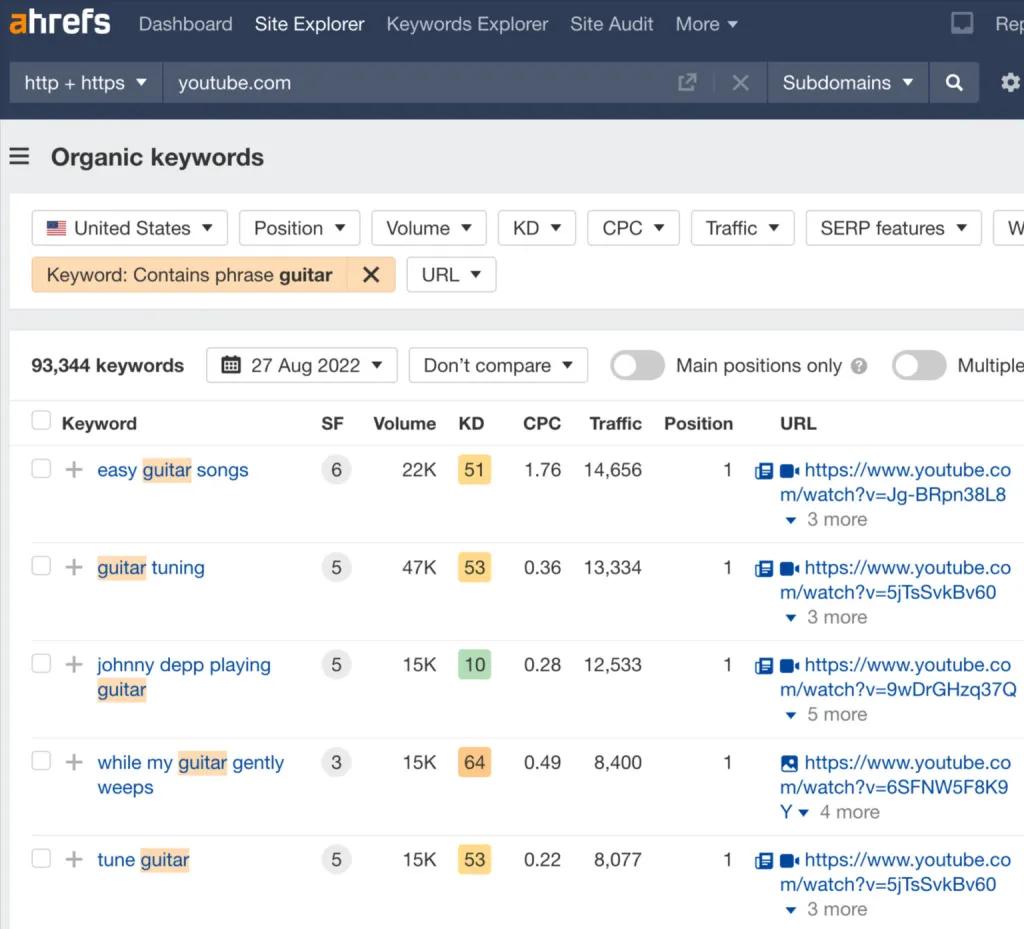Tick the checkbox for johnny depp playing guitar

[x=41, y=664]
